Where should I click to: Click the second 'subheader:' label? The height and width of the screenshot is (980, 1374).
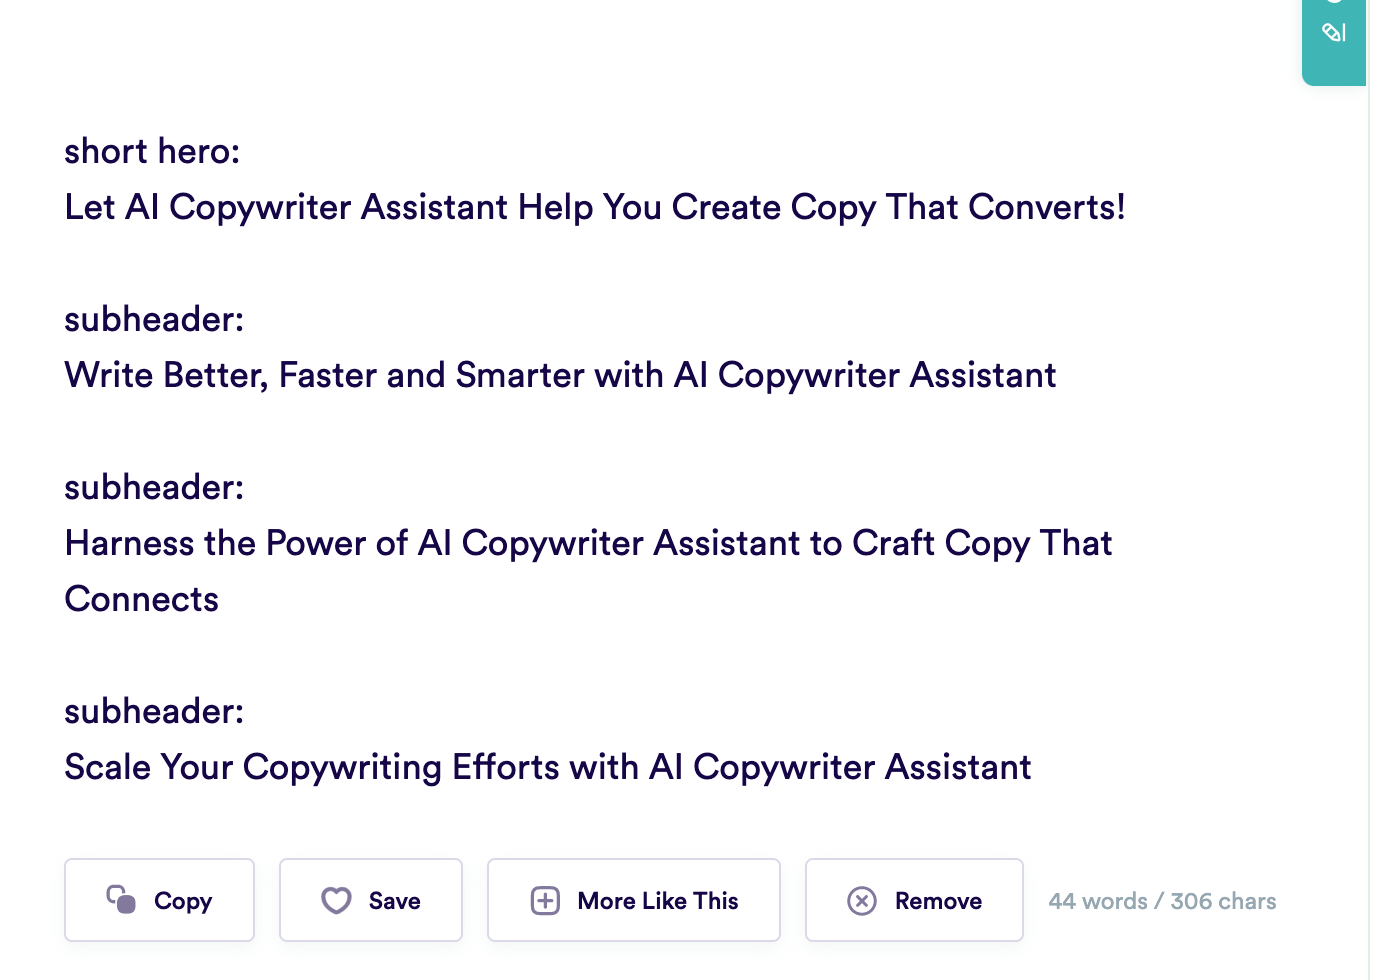(x=154, y=487)
